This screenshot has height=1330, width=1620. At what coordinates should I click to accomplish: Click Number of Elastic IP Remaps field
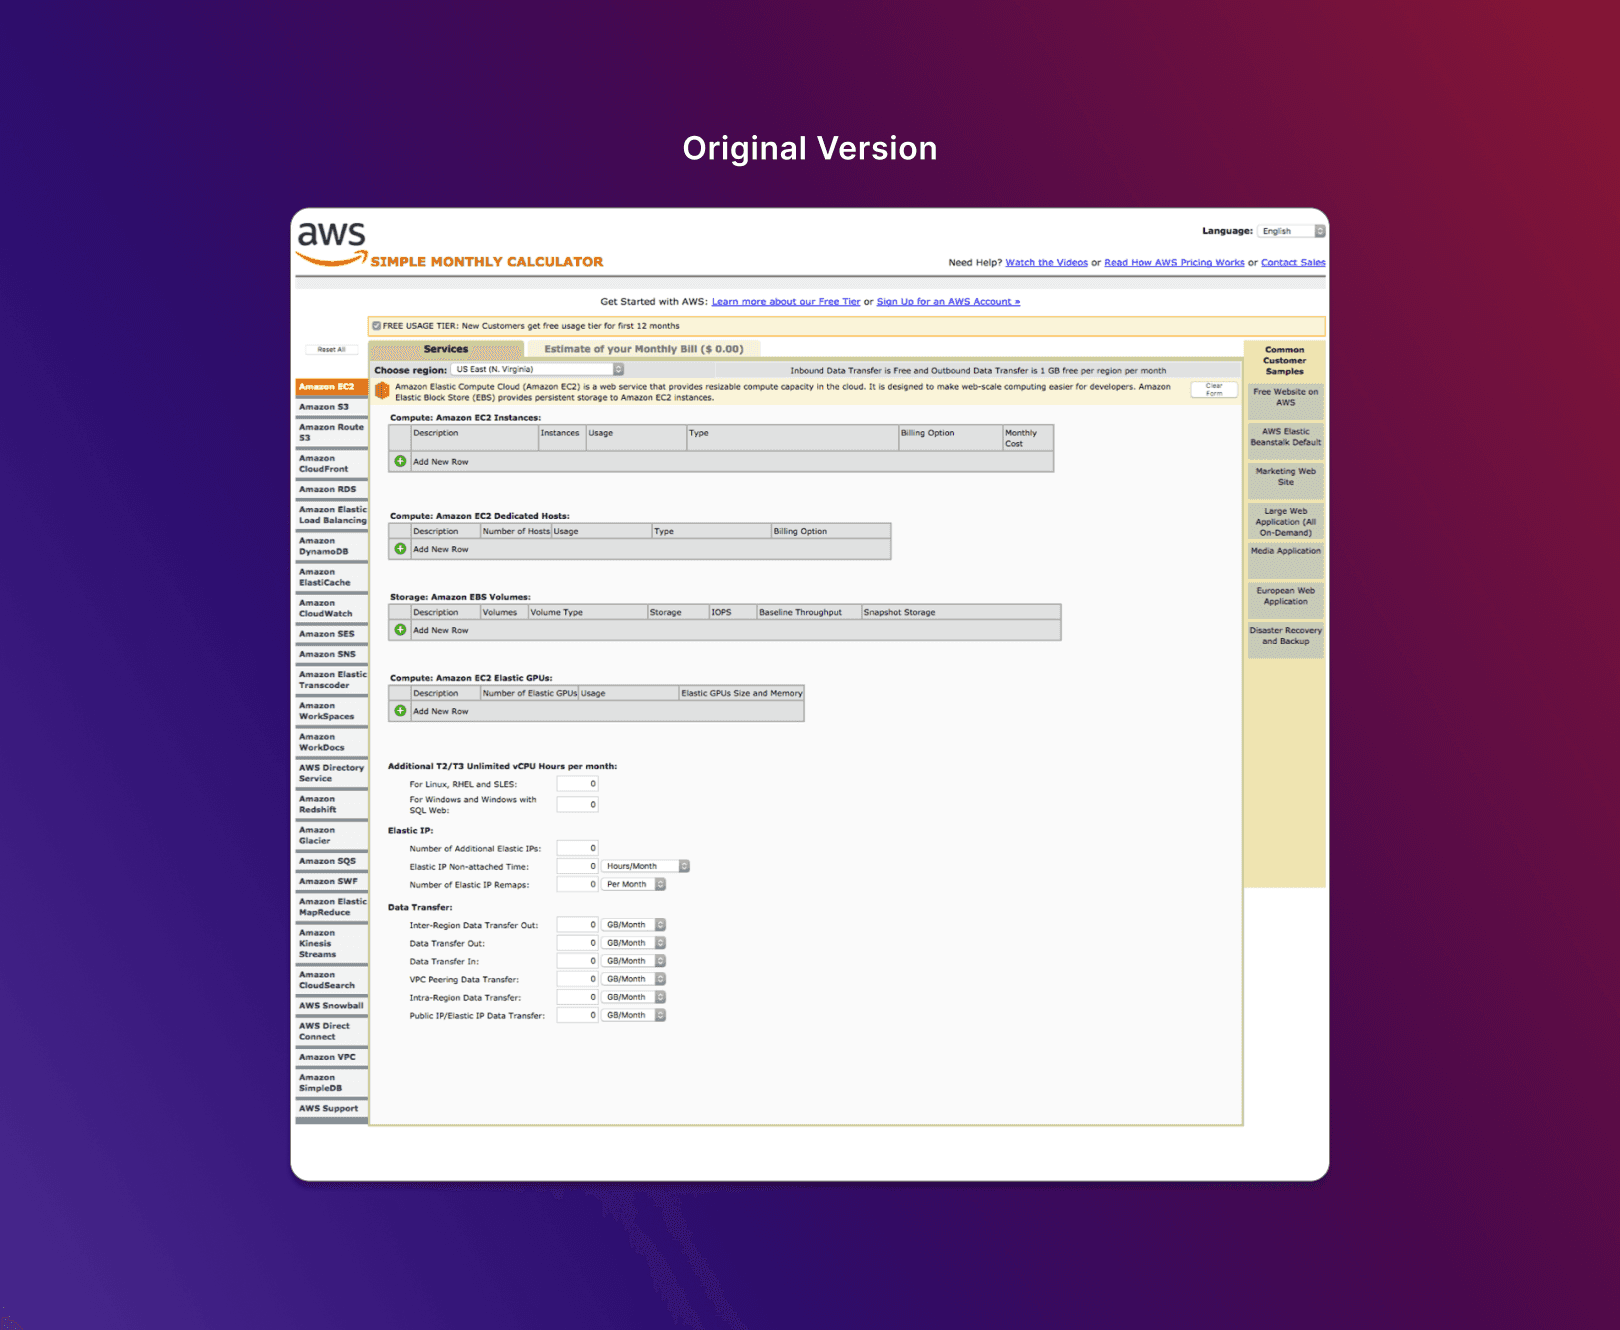(577, 884)
